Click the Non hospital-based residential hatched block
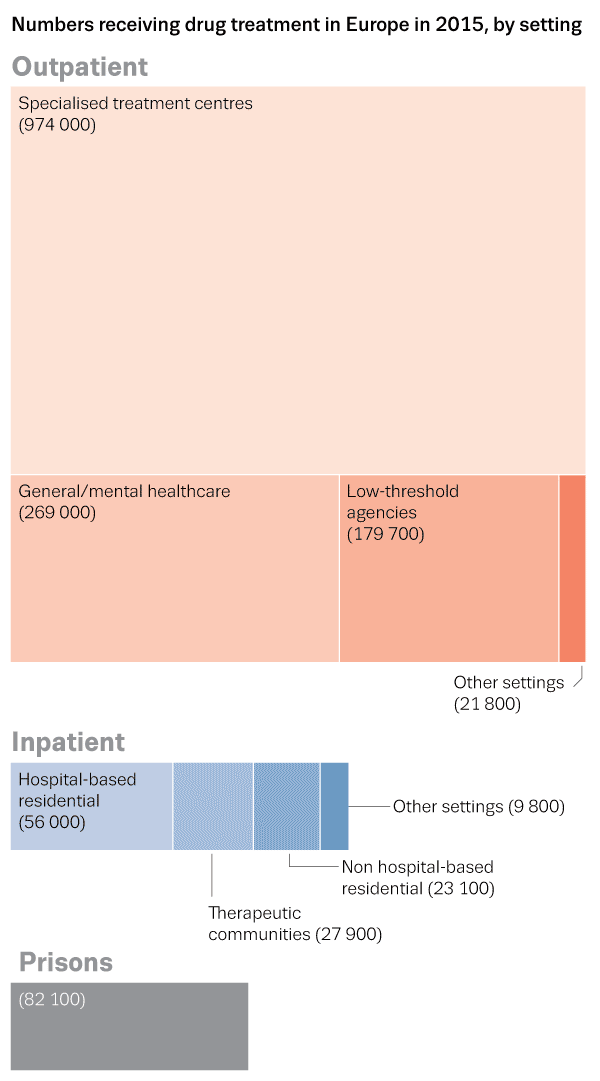 click(286, 806)
